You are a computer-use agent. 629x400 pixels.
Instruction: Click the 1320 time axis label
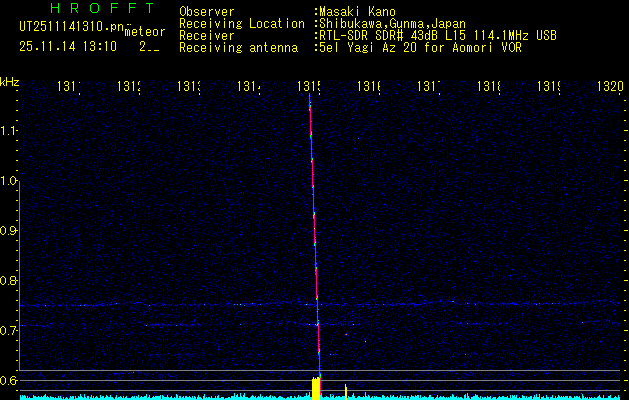coord(609,87)
